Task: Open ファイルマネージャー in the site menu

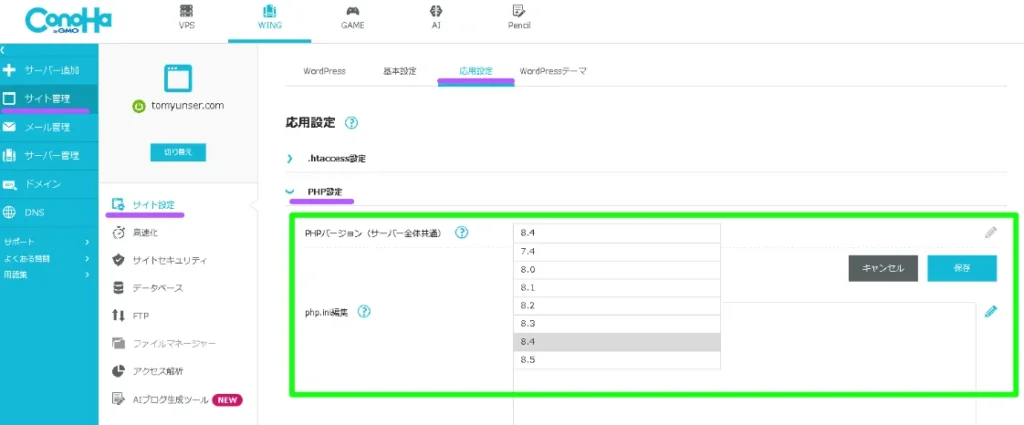Action: 163,343
